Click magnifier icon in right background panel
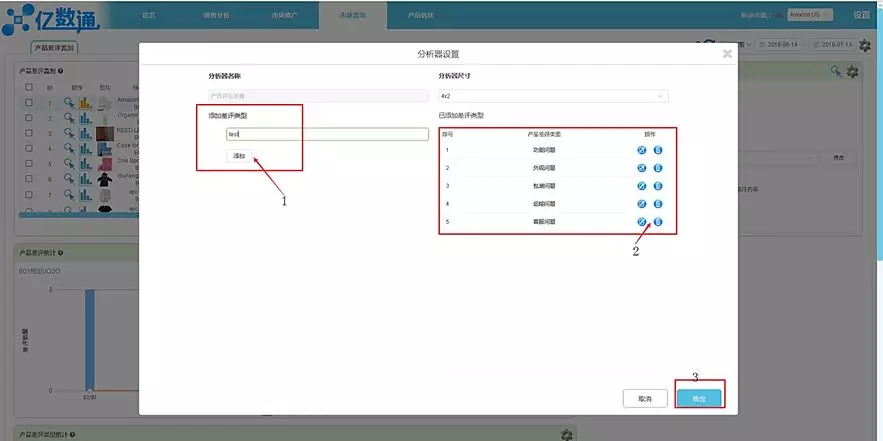The image size is (883, 441). tap(836, 71)
